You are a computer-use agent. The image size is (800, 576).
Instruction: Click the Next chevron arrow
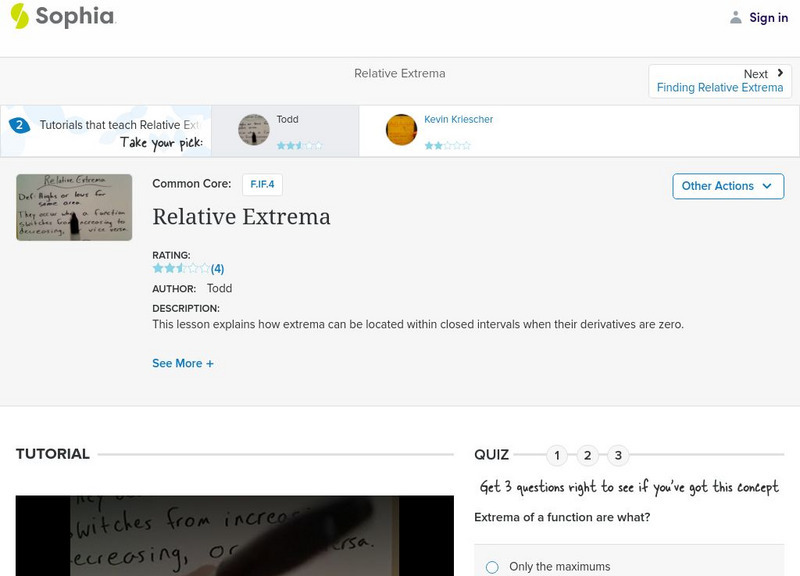pyautogui.click(x=780, y=73)
